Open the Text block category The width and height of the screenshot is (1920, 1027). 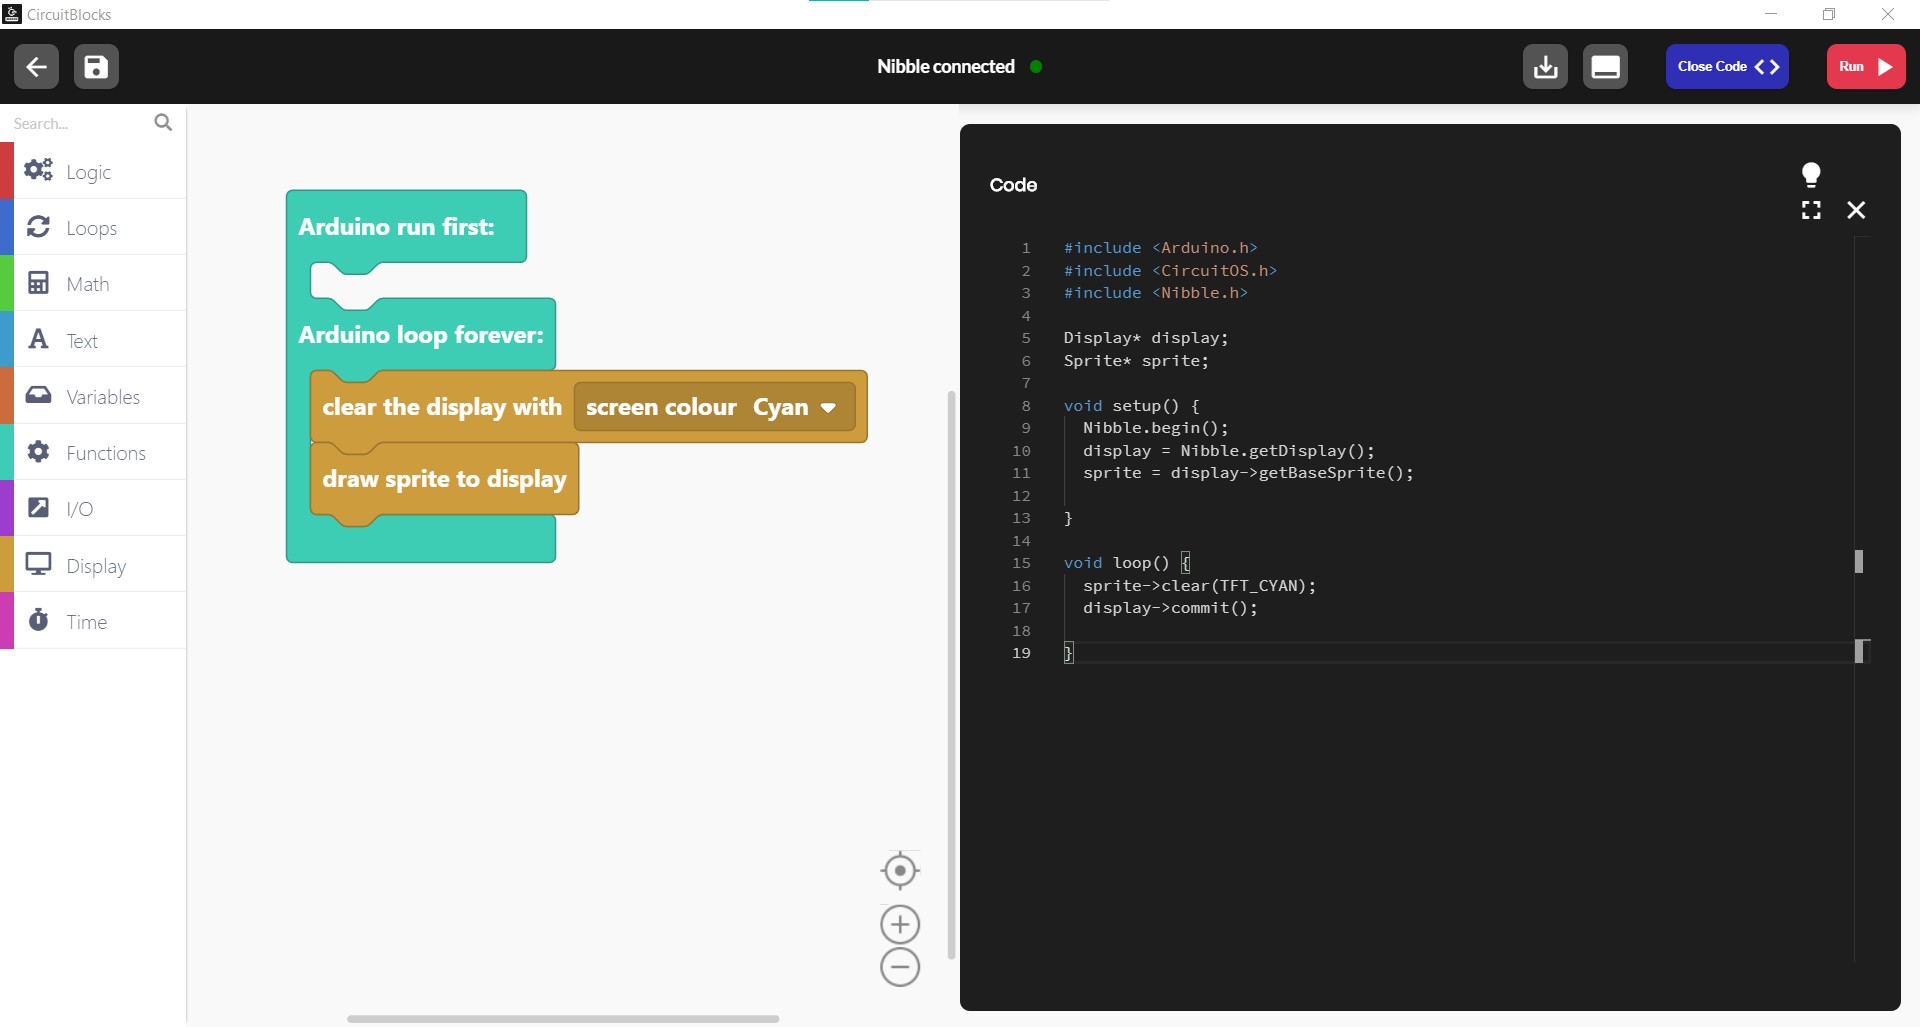pyautogui.click(x=93, y=340)
